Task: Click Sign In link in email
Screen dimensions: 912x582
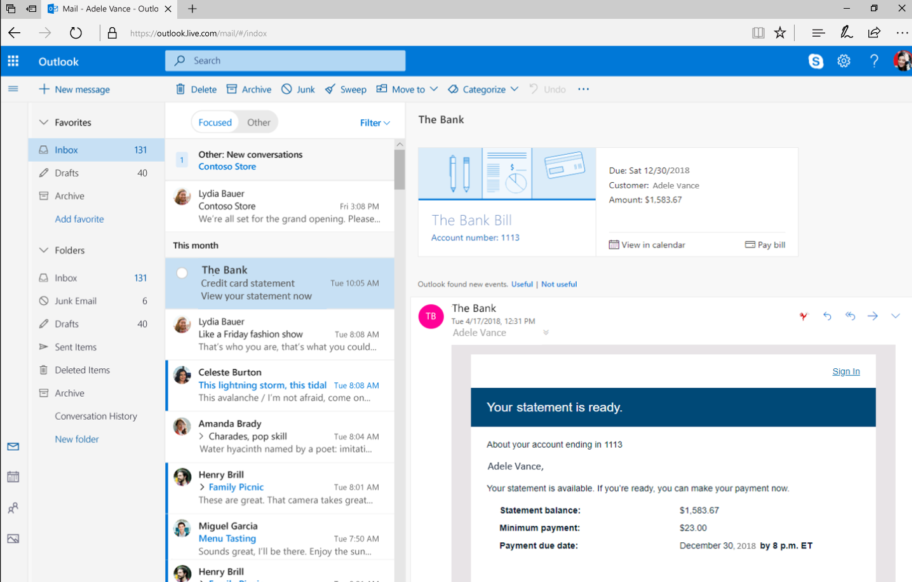Action: point(846,372)
